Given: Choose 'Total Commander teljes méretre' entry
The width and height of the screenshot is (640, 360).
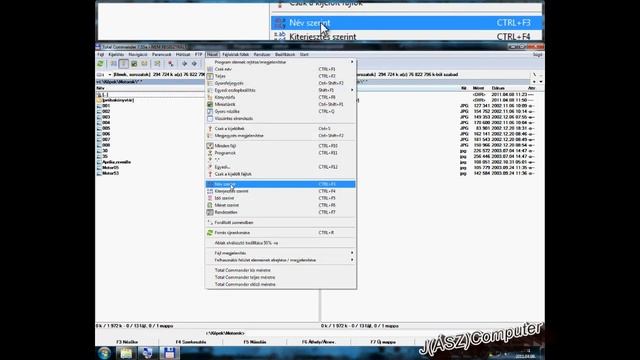Looking at the screenshot, I should [280, 277].
